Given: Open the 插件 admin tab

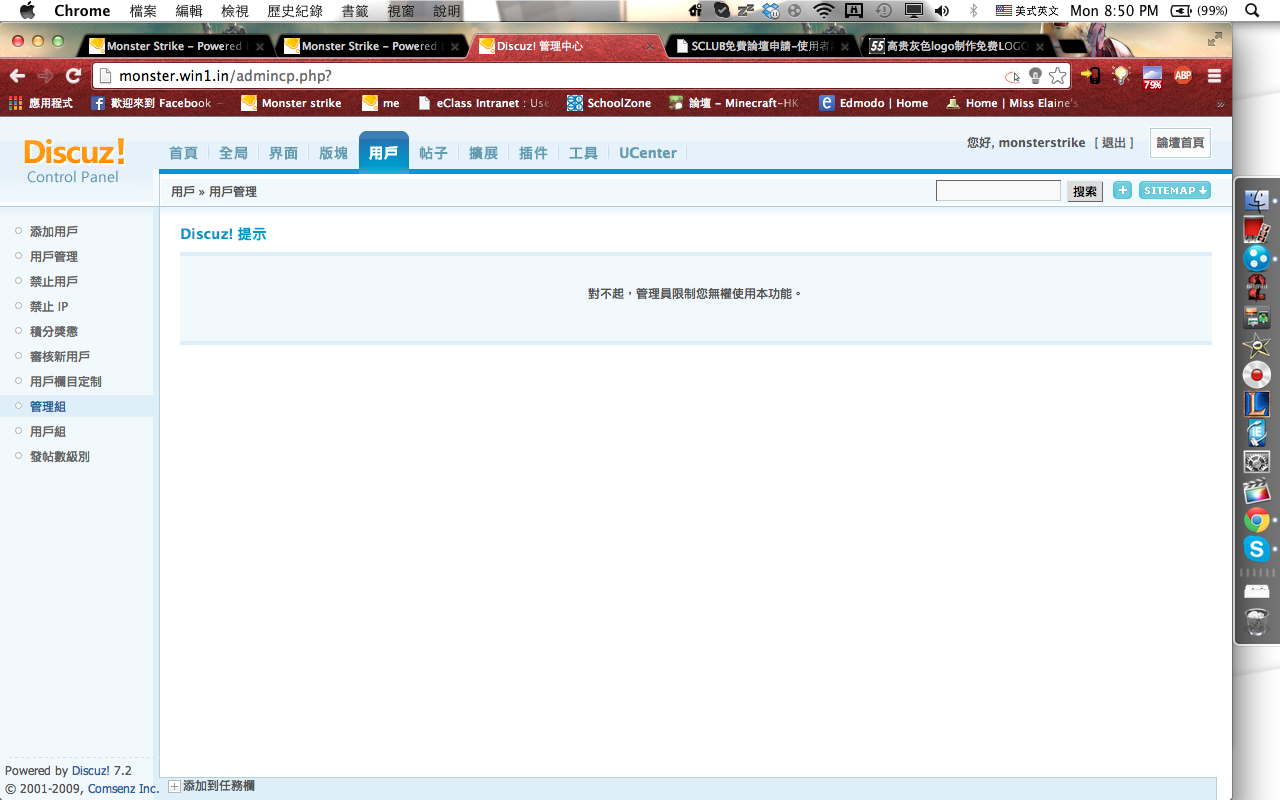Looking at the screenshot, I should pyautogui.click(x=533, y=153).
